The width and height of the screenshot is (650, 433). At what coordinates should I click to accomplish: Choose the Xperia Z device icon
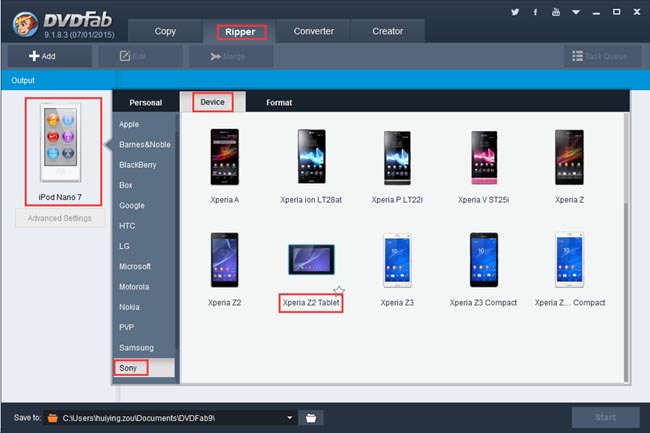pyautogui.click(x=569, y=157)
